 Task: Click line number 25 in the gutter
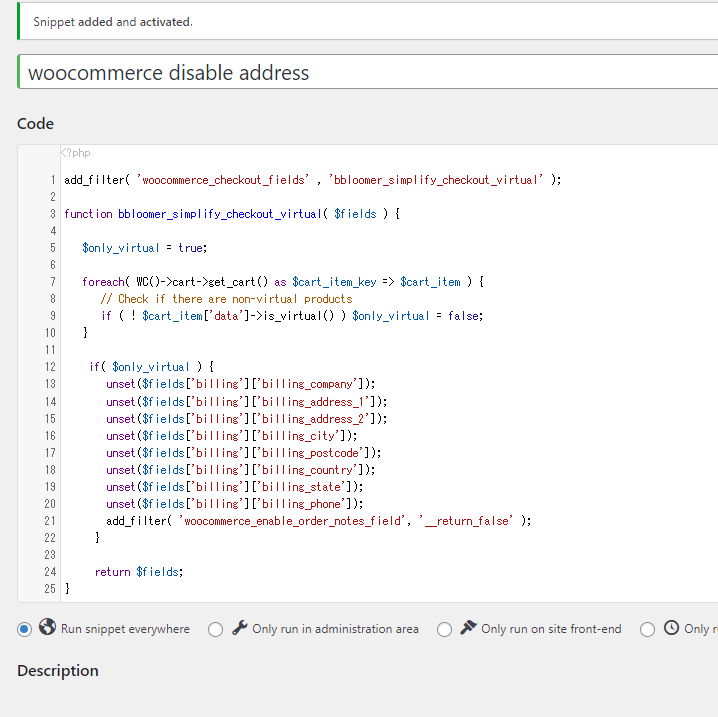click(49, 589)
